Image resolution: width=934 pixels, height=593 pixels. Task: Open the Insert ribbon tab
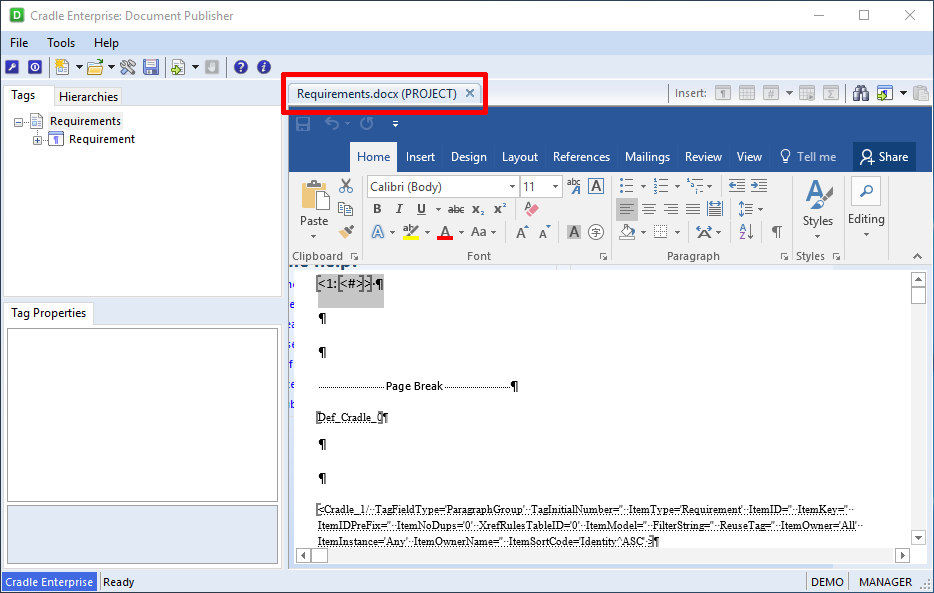coord(420,157)
